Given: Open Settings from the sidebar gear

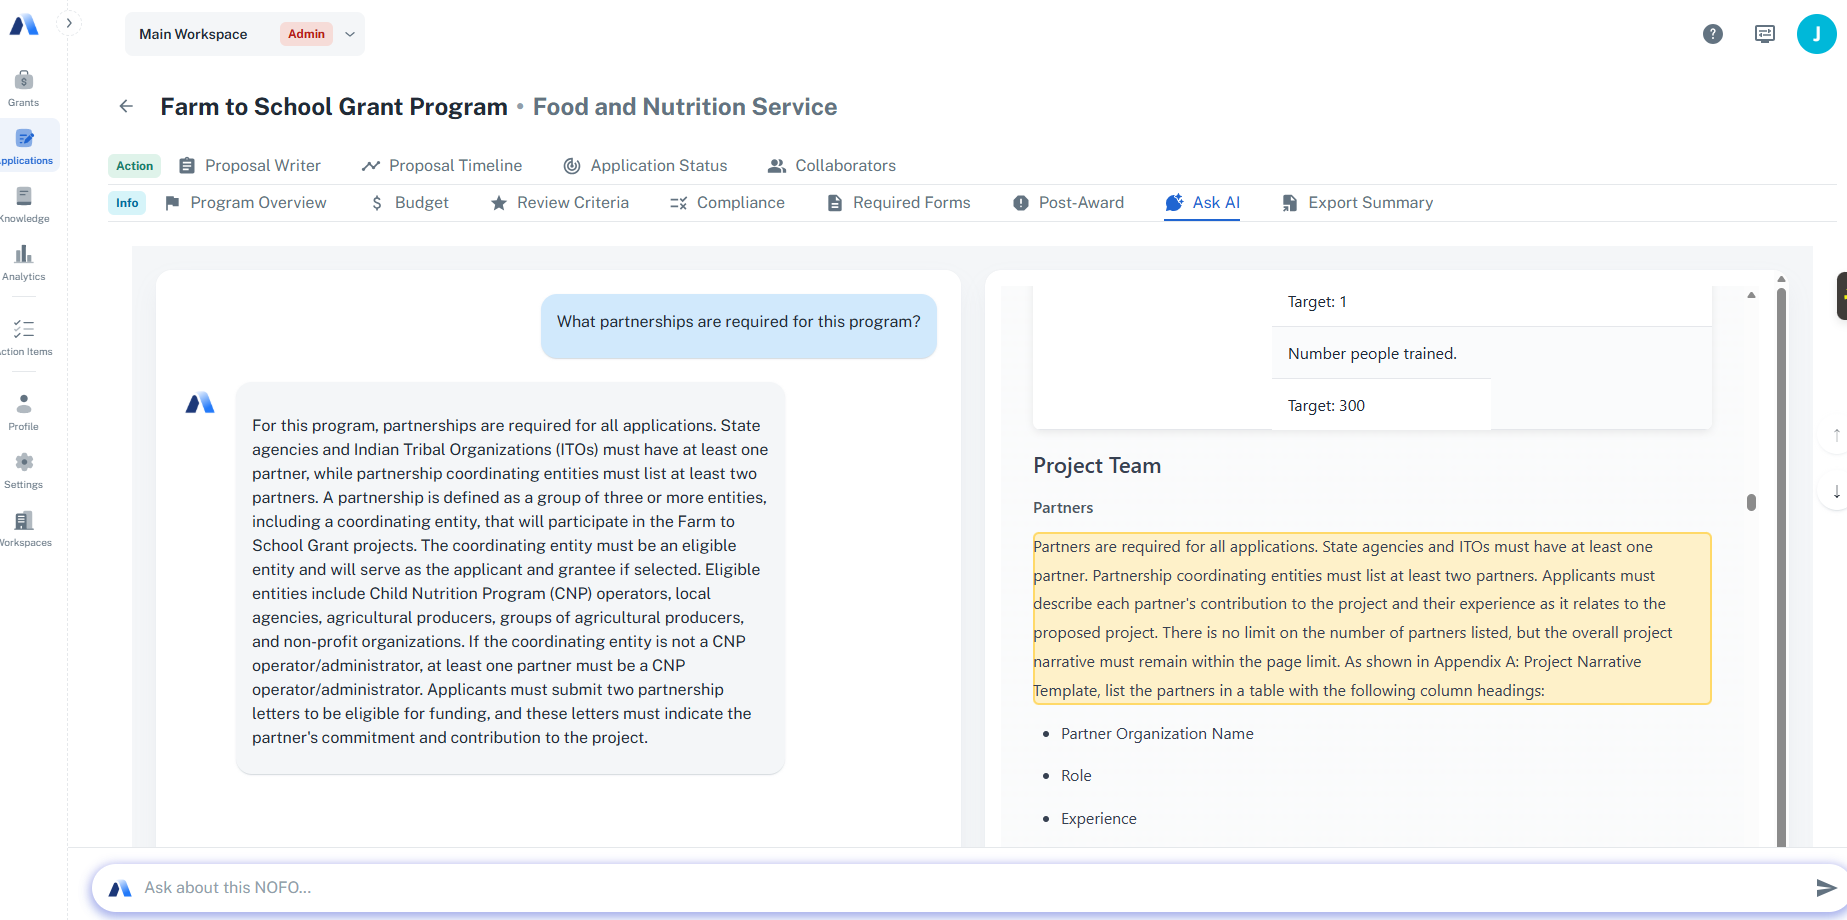Looking at the screenshot, I should click(22, 468).
